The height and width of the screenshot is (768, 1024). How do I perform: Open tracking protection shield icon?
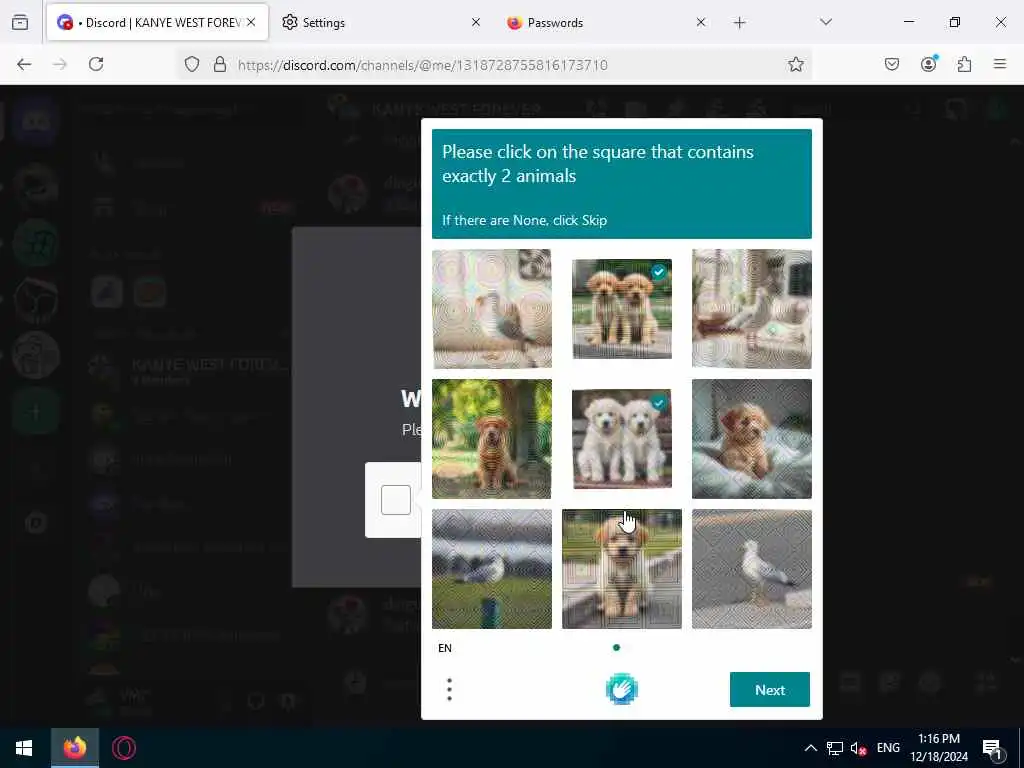coord(191,64)
